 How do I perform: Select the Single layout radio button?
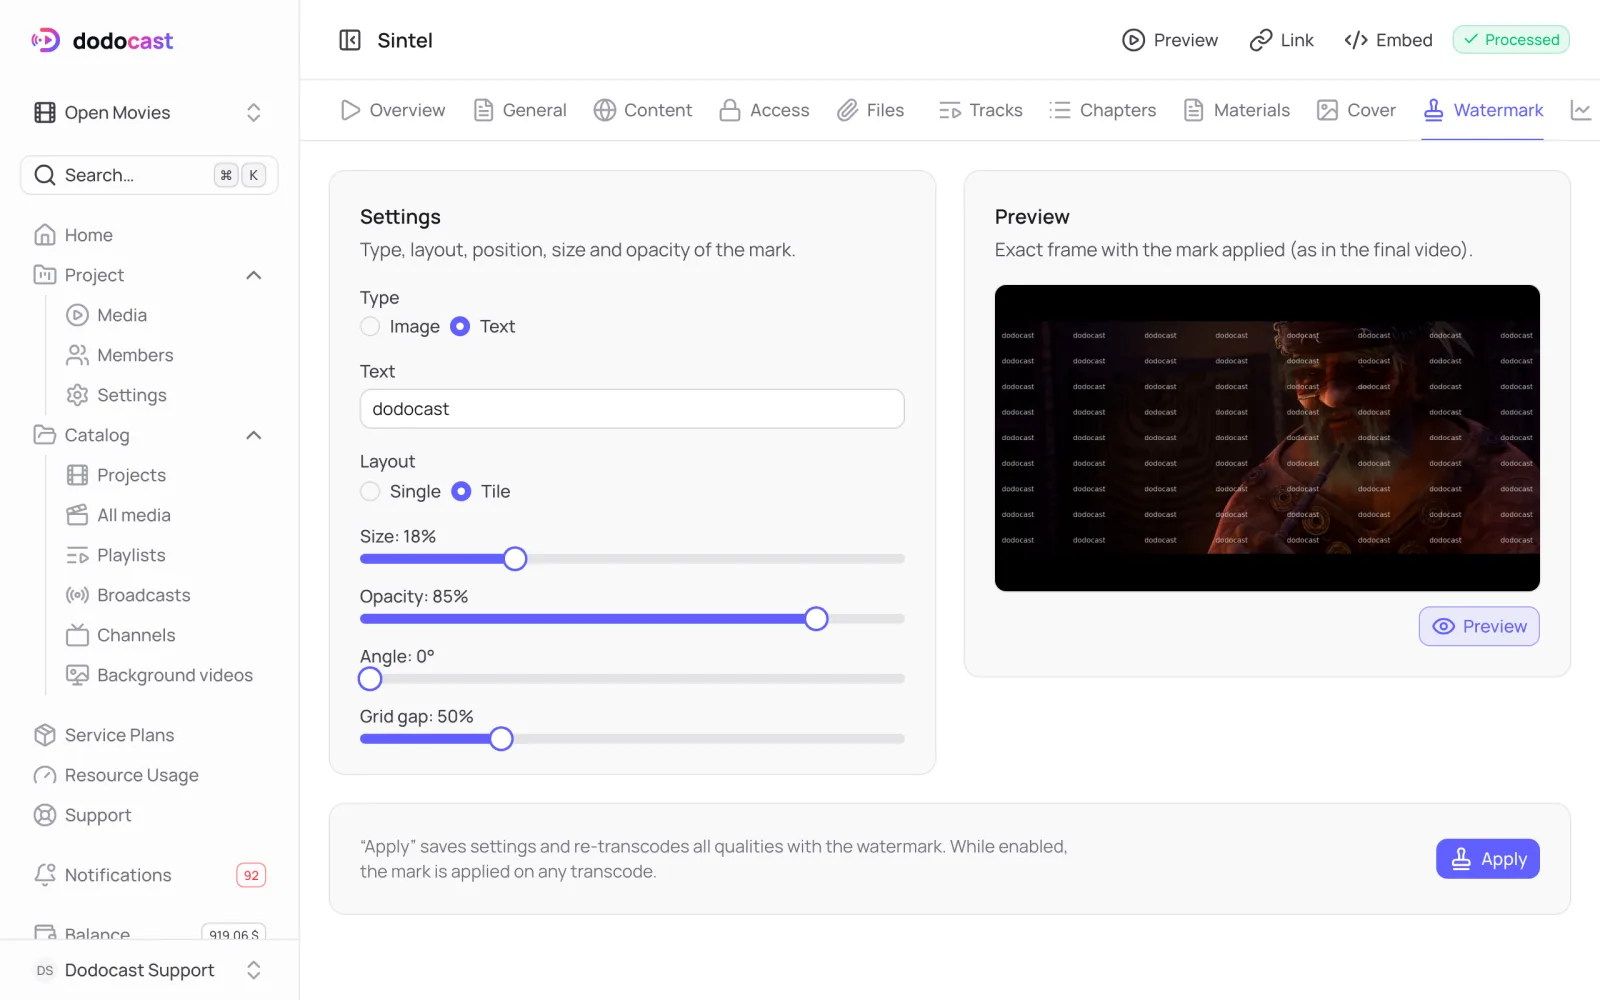[x=370, y=491]
